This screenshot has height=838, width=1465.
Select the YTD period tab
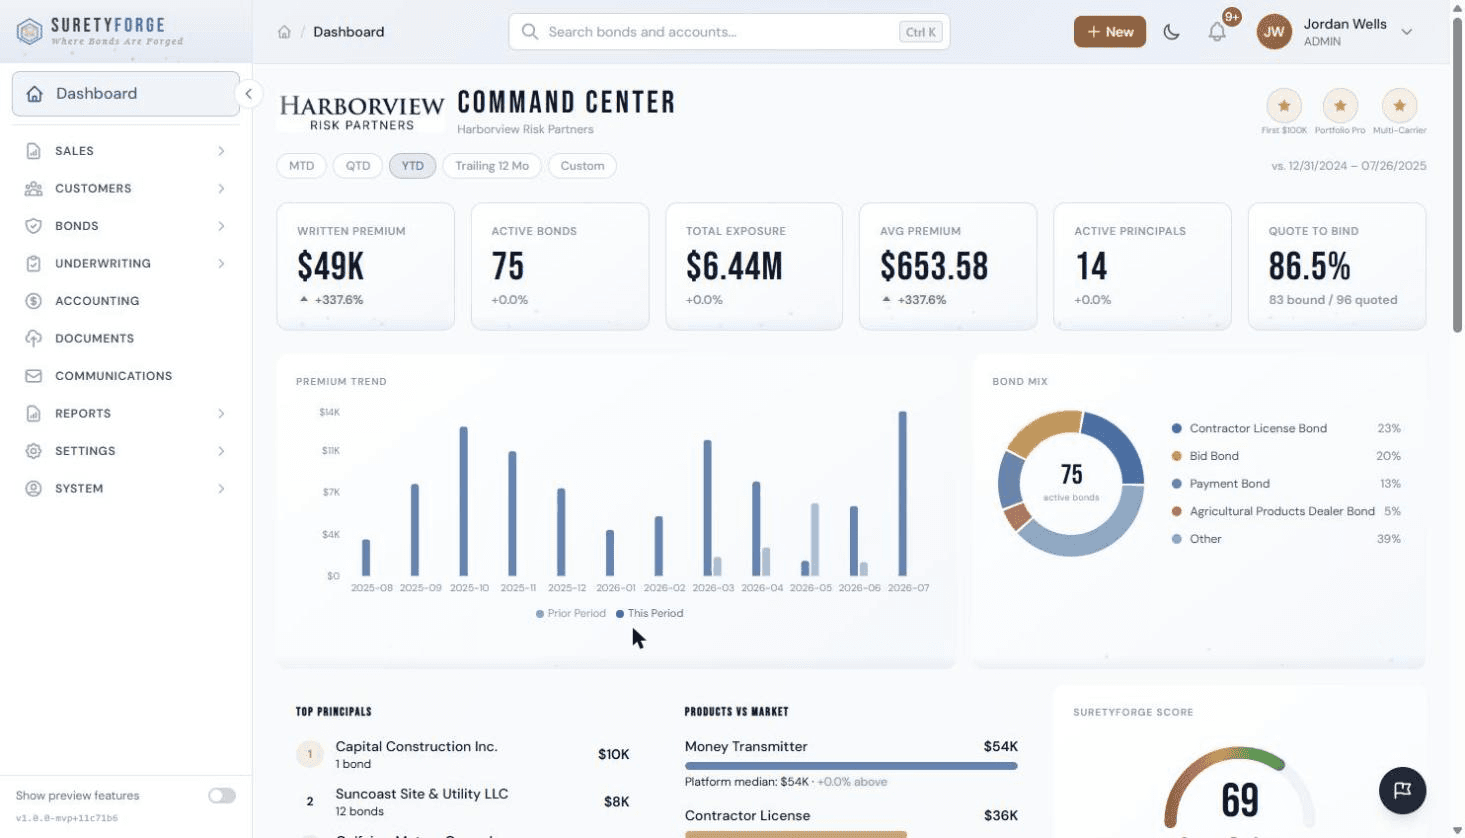coord(413,166)
